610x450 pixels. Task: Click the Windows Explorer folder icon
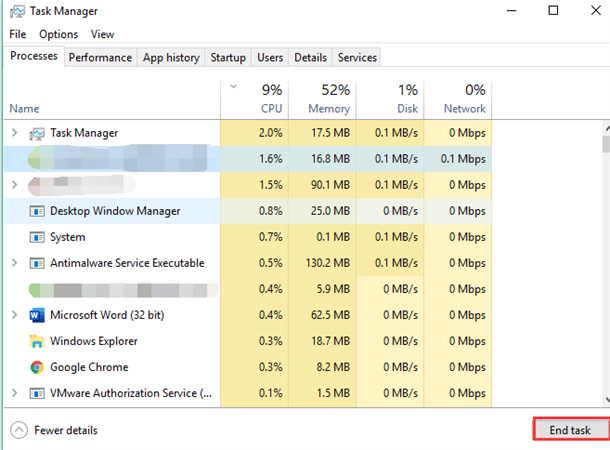pyautogui.click(x=37, y=341)
